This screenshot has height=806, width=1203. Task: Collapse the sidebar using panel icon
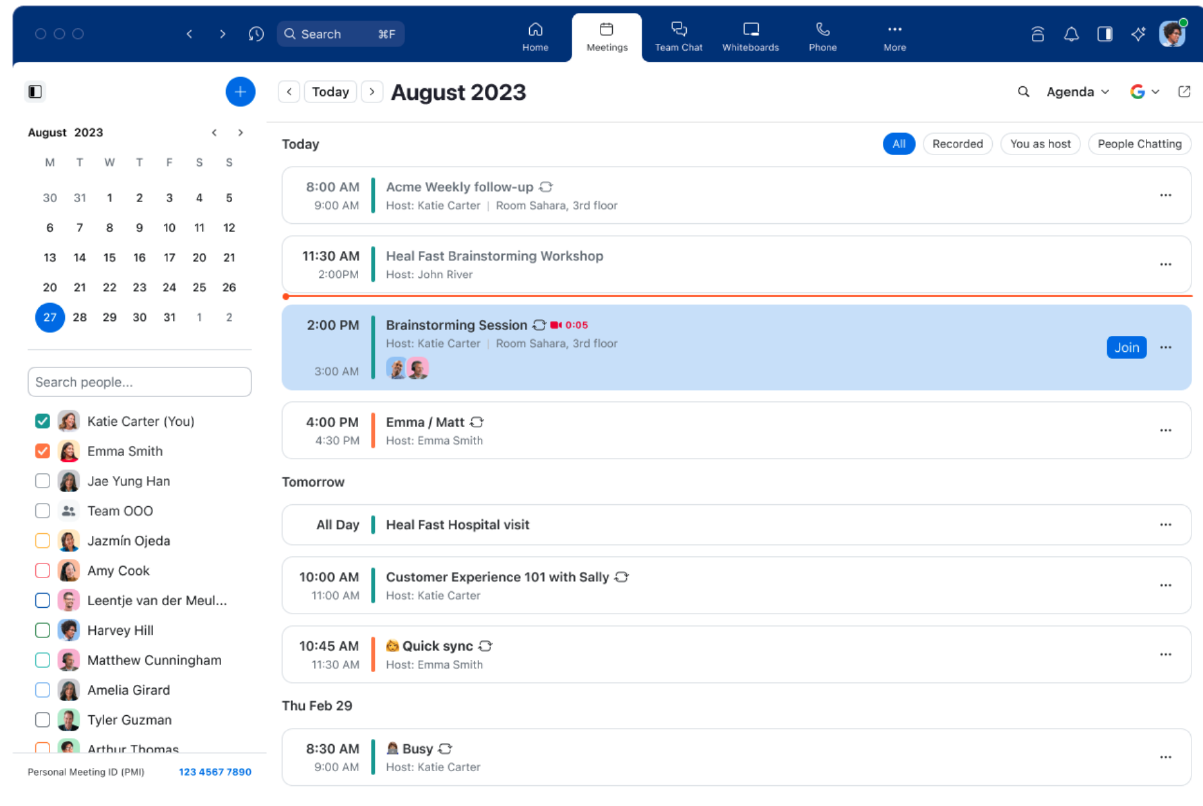[x=35, y=92]
